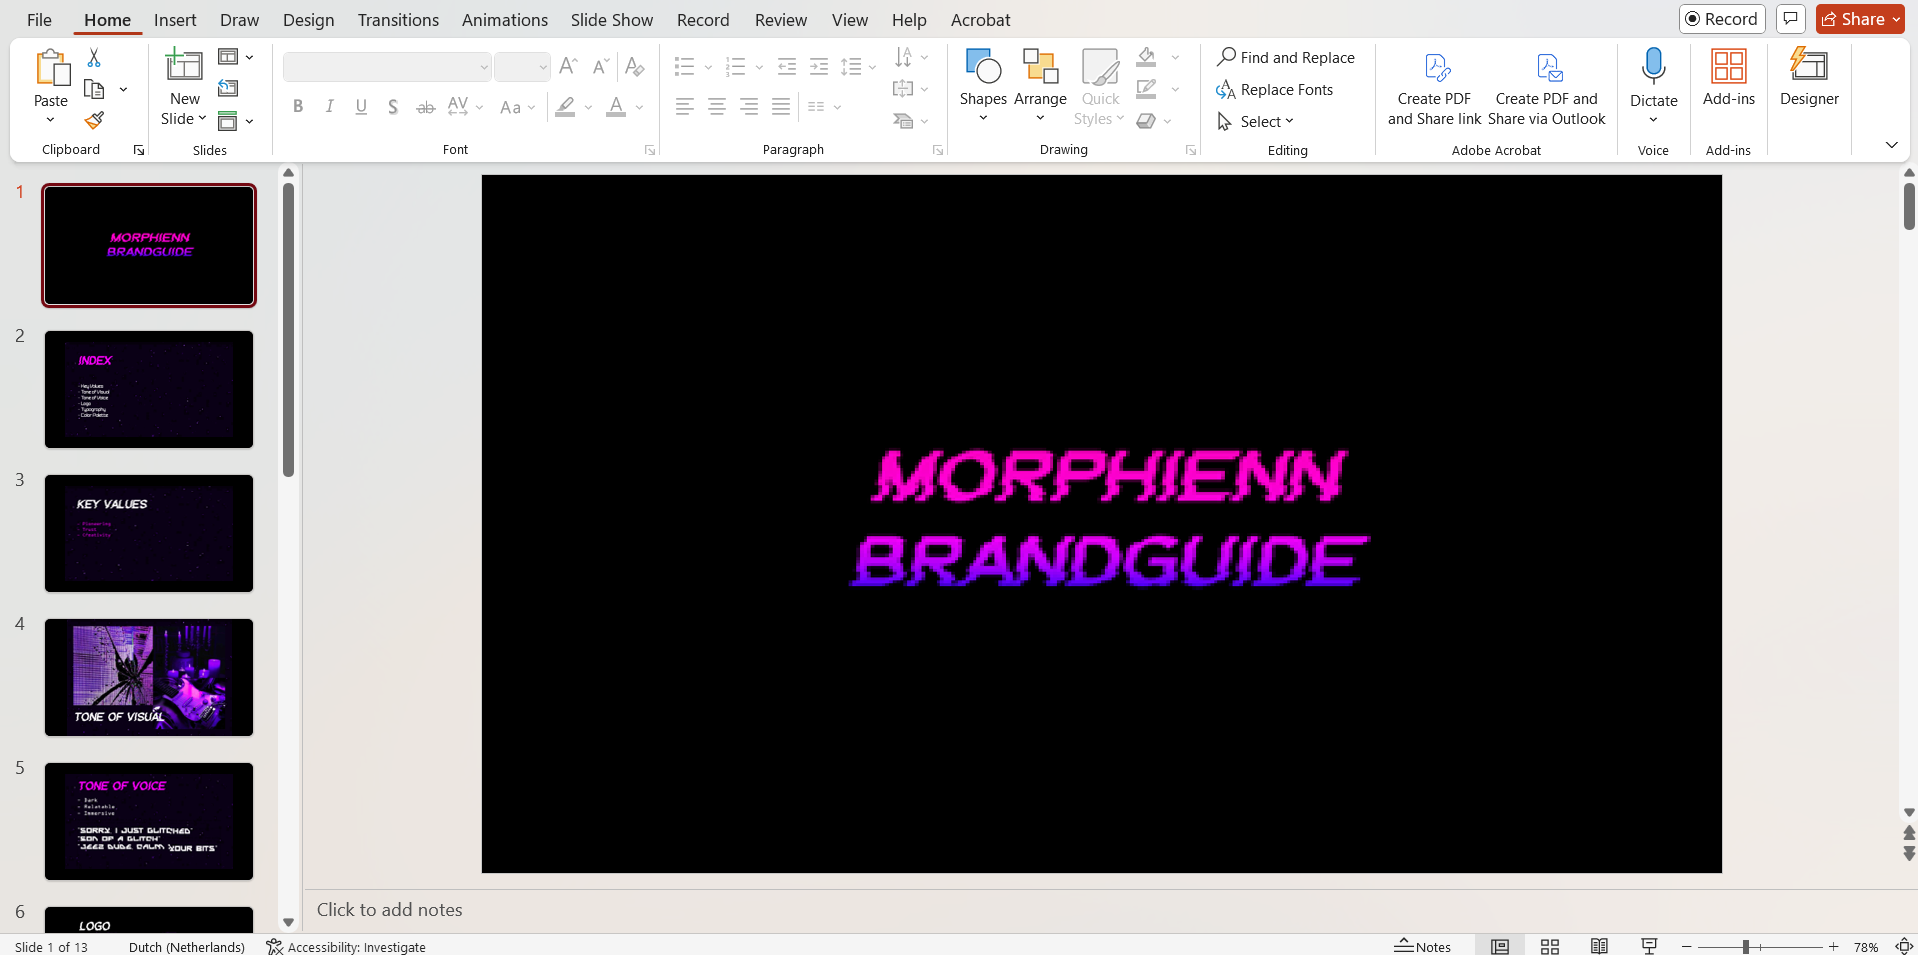Pick a font color from the swatch
1918x955 pixels.
pyautogui.click(x=616, y=108)
